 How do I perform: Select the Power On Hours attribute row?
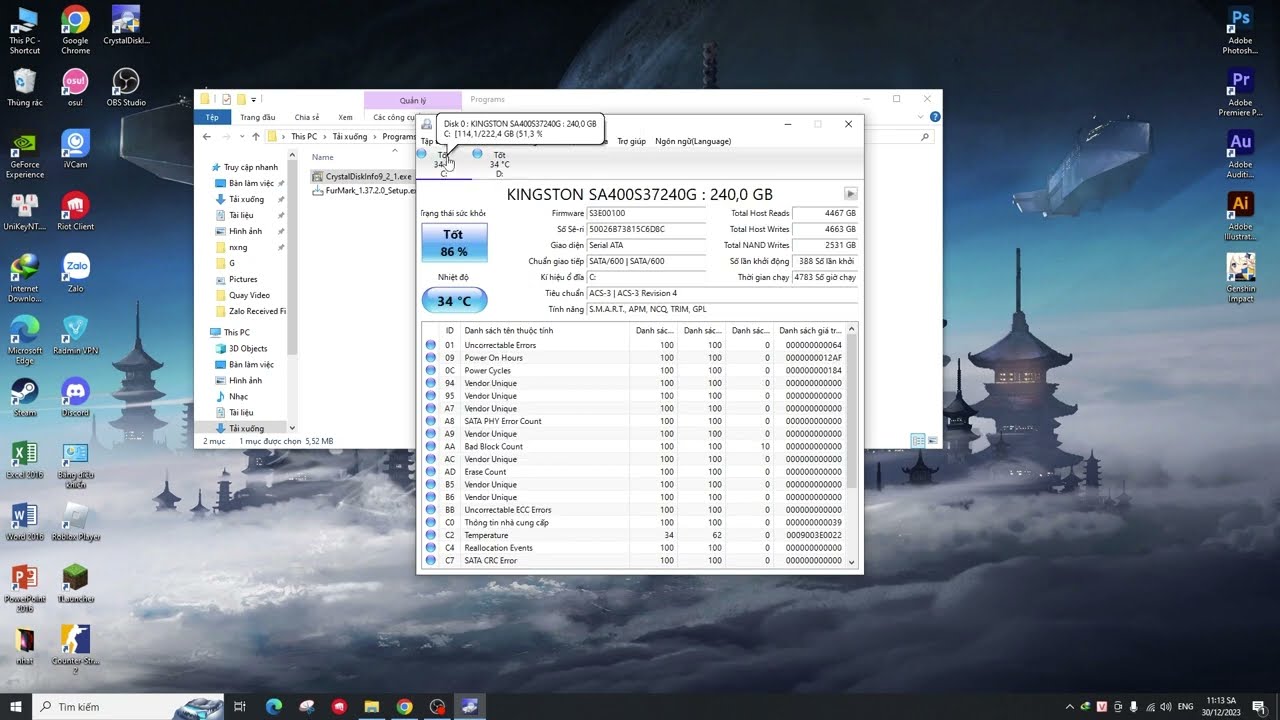coord(634,358)
